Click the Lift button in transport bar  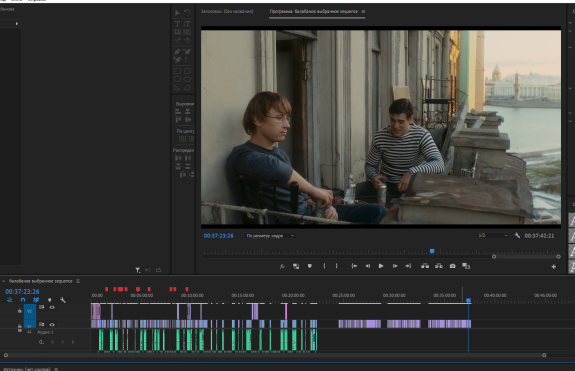pos(425,266)
